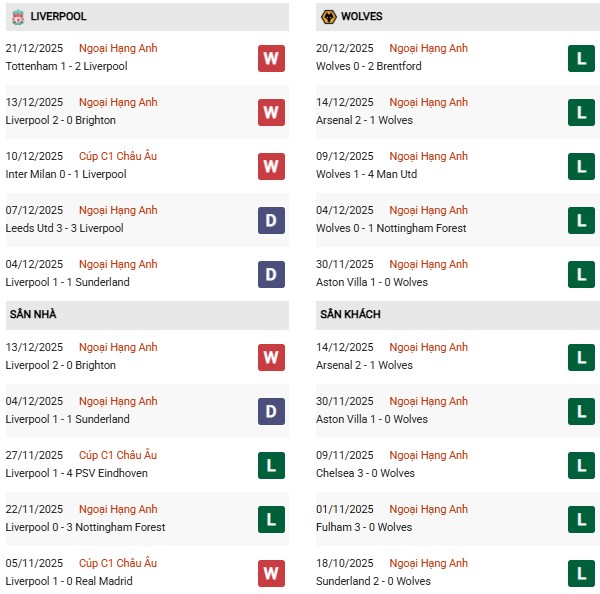Click the L badge for Wolves 0 - 2 Brentford
Screen dimensions: 600x594
point(581,58)
